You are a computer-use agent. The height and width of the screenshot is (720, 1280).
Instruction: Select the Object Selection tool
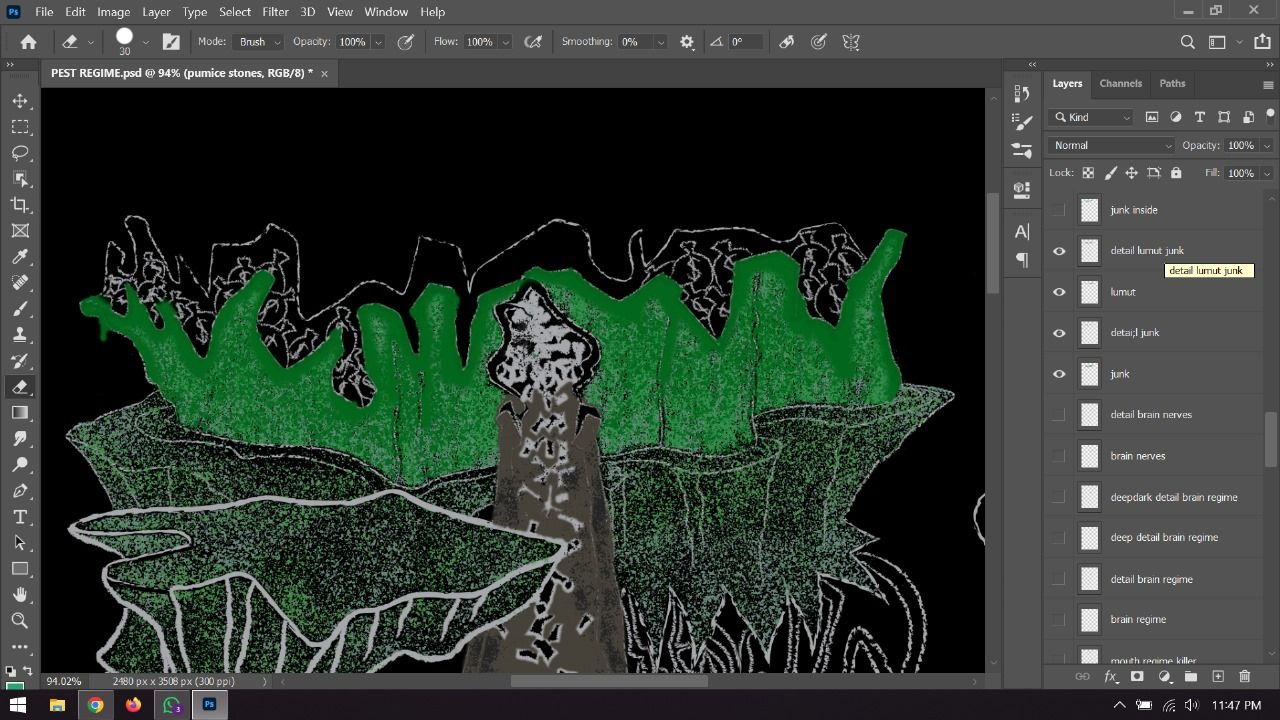click(x=19, y=179)
